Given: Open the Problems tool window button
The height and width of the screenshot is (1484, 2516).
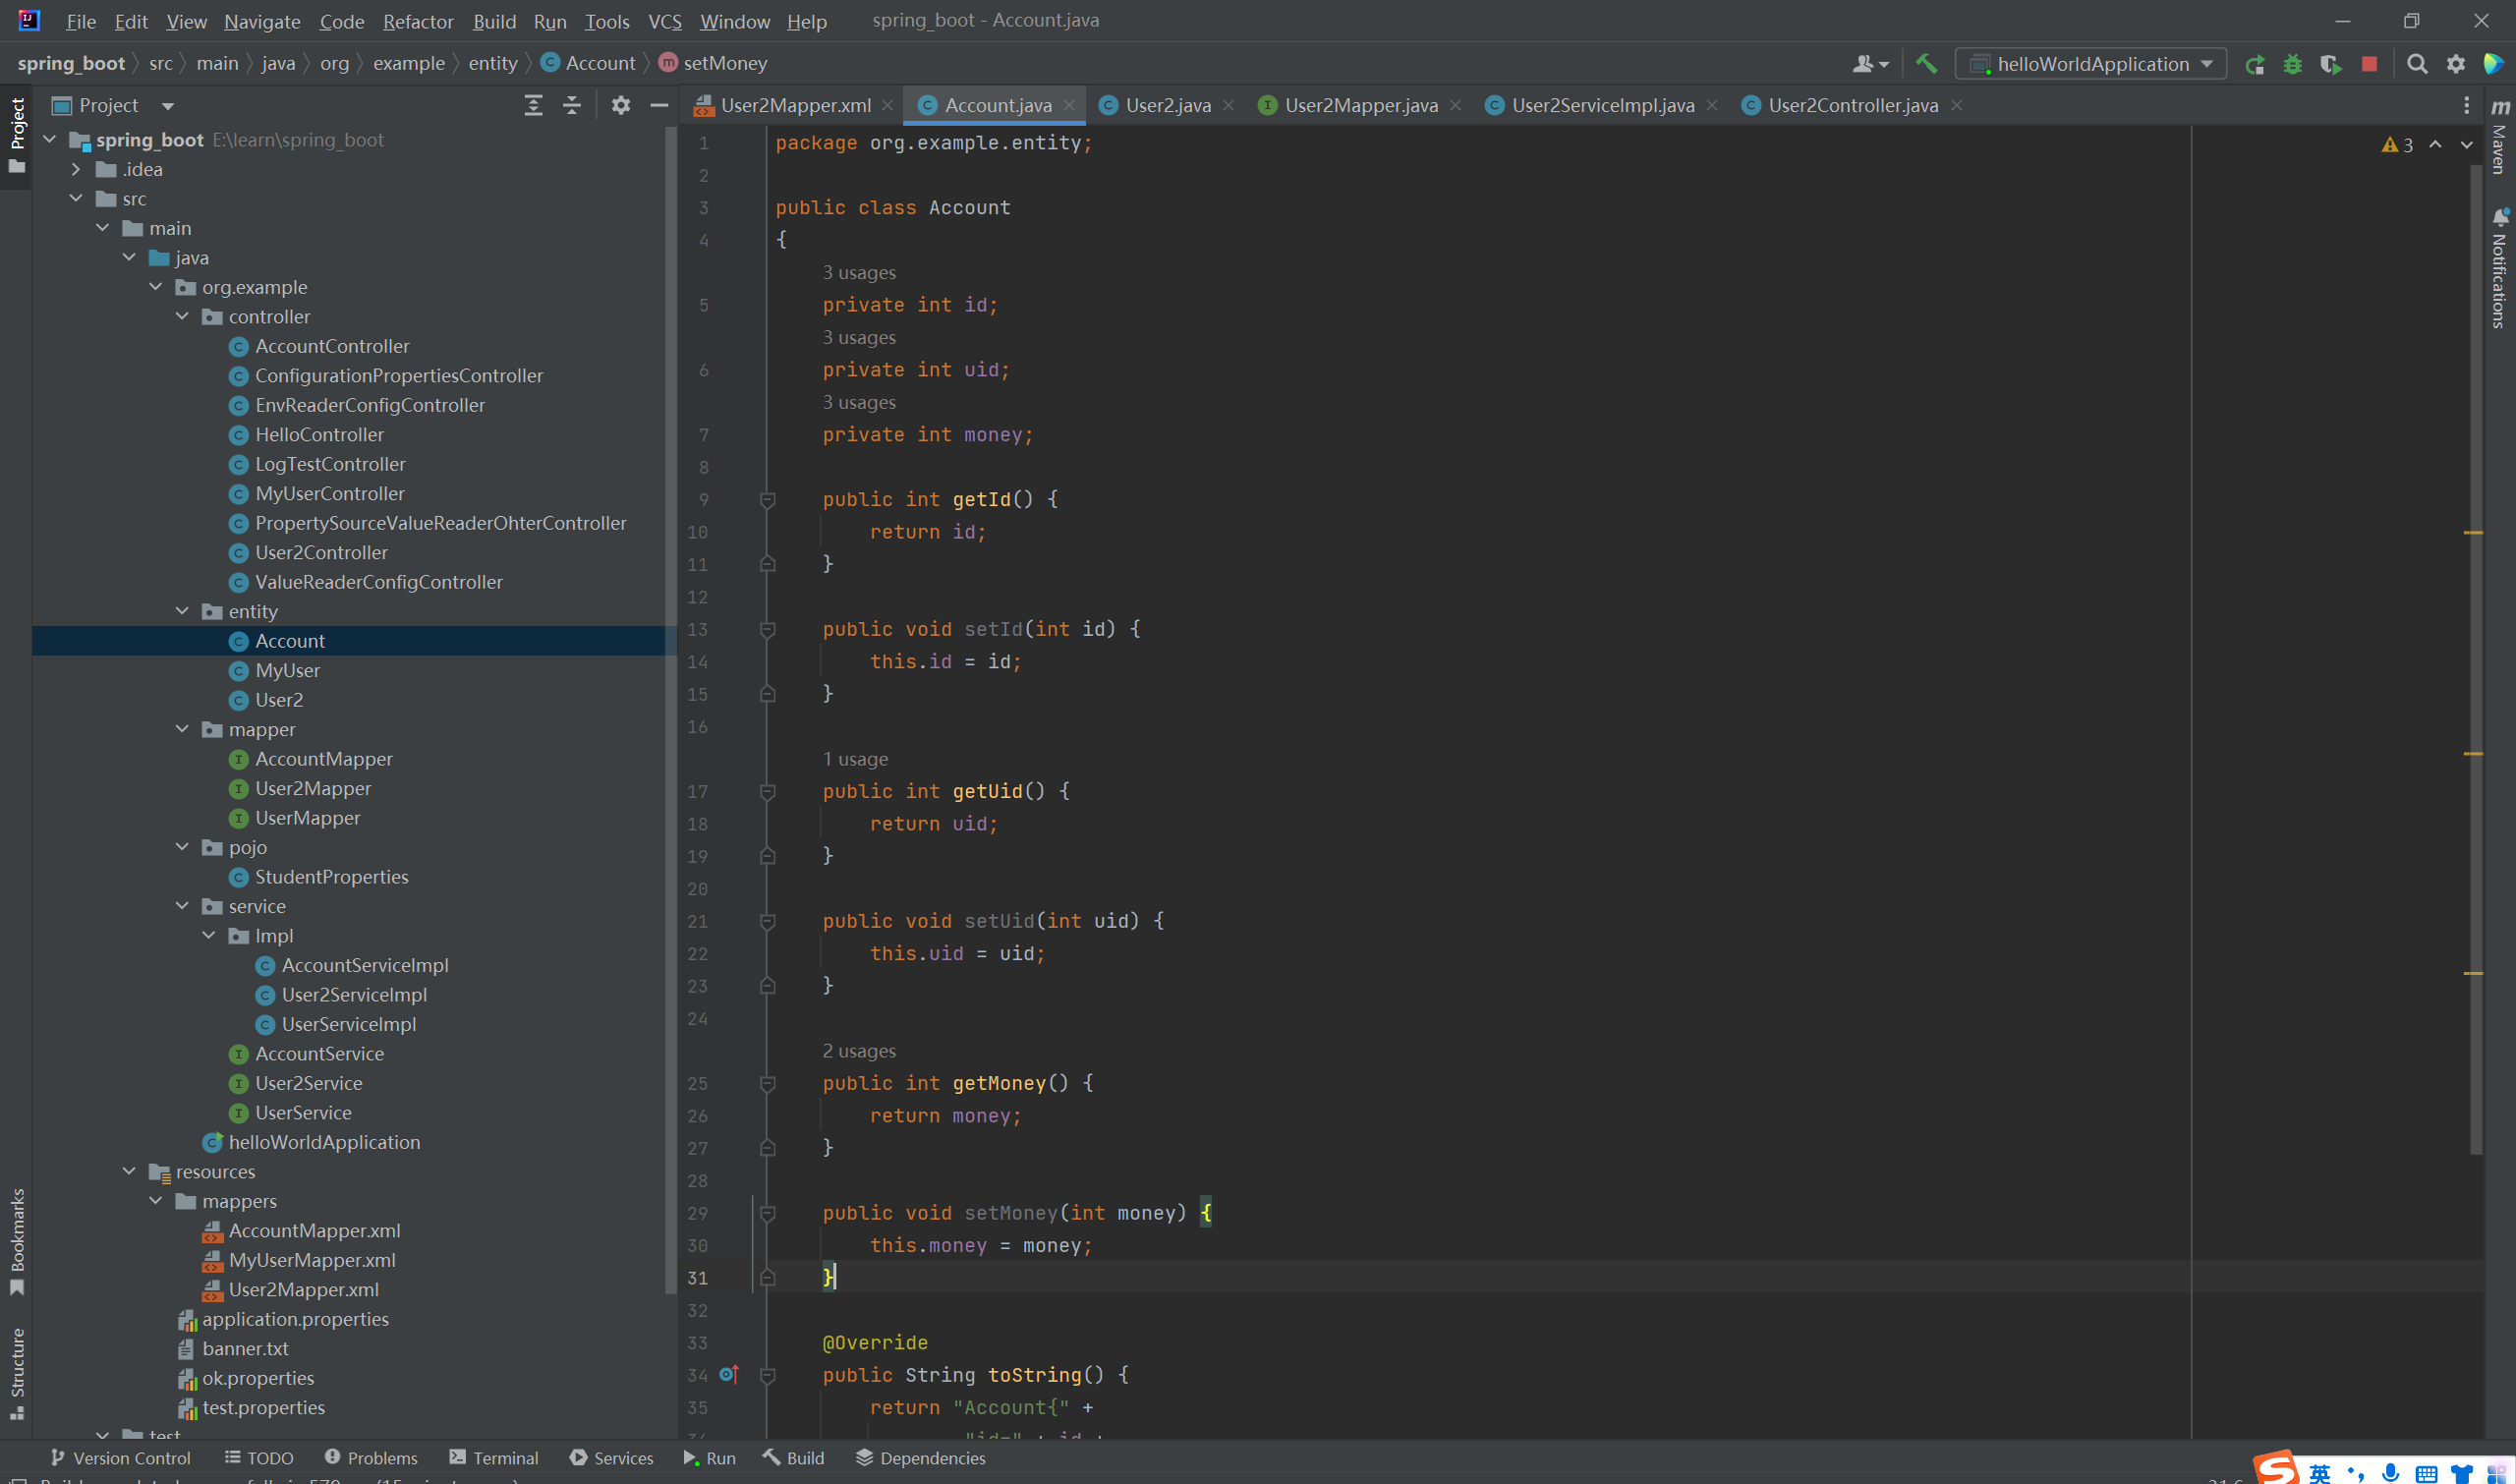Looking at the screenshot, I should 371,1458.
